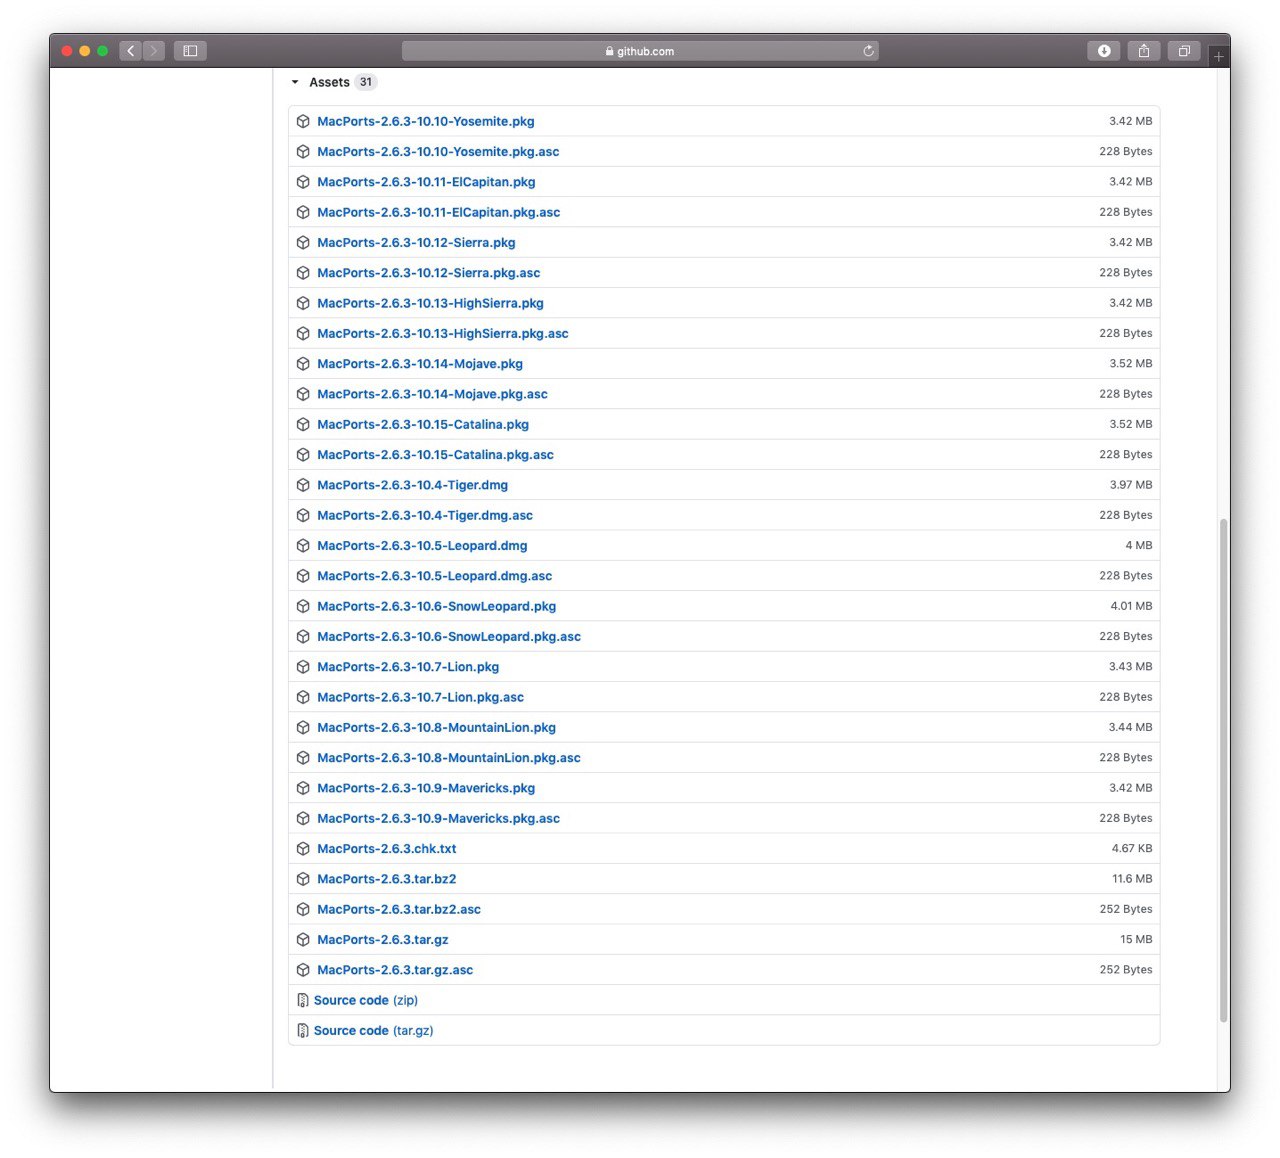1280x1158 pixels.
Task: Click package icon beside tar.bz2 file
Action: tap(303, 880)
